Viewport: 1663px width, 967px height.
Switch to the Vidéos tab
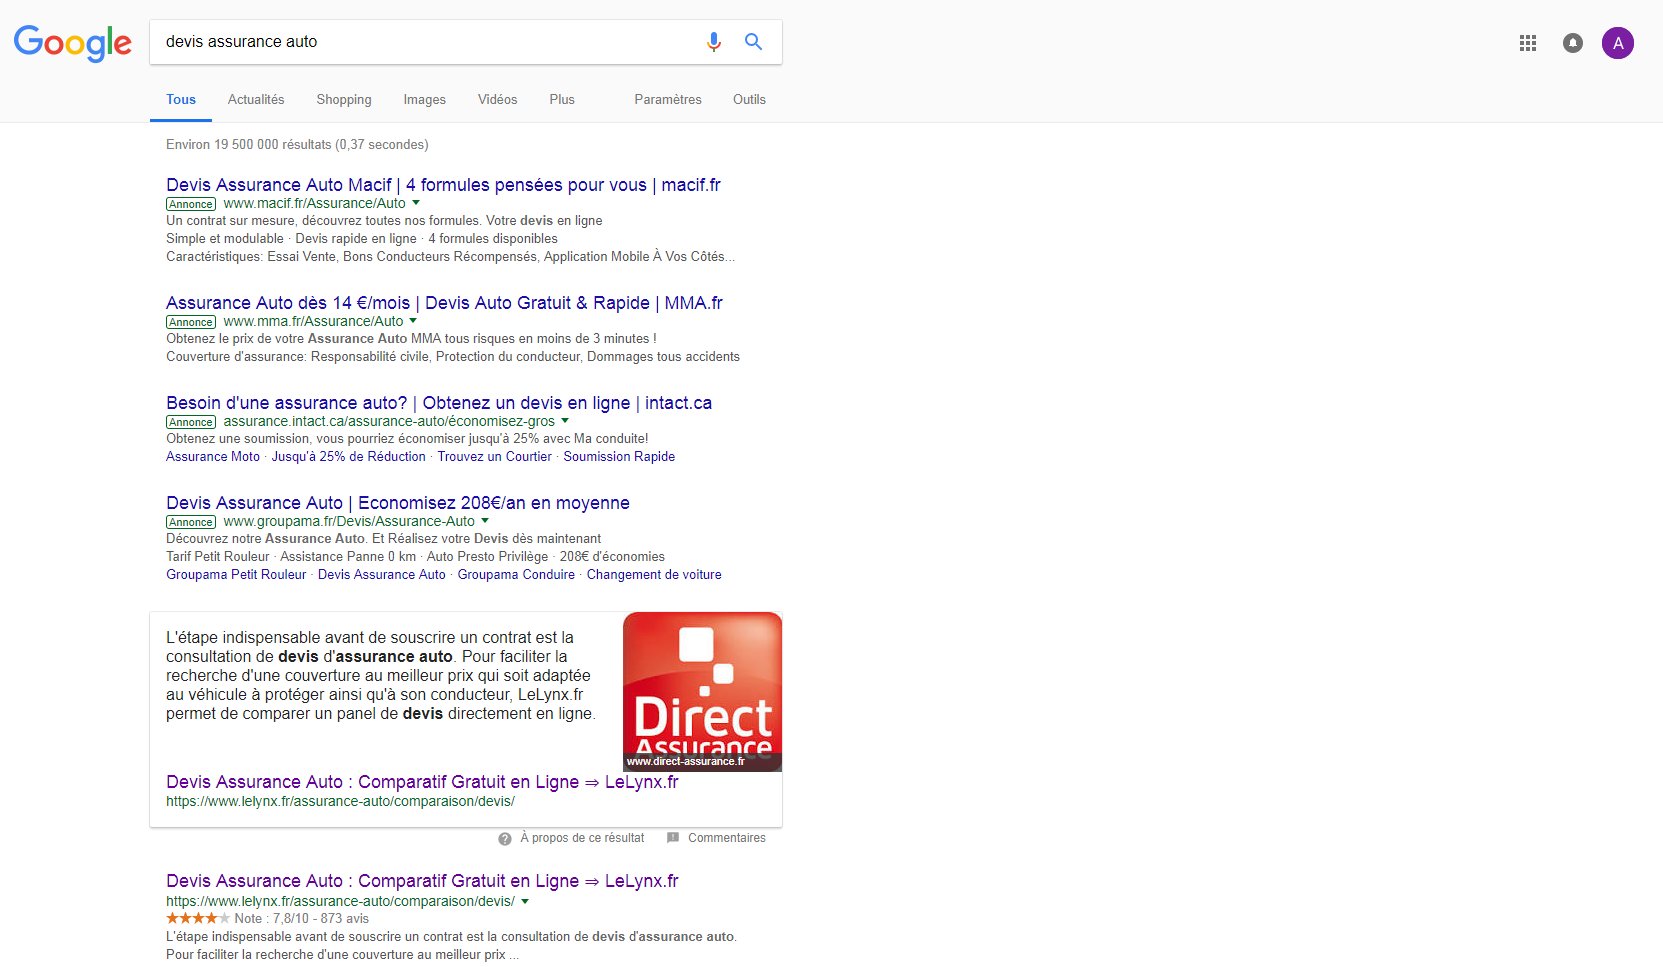[497, 99]
